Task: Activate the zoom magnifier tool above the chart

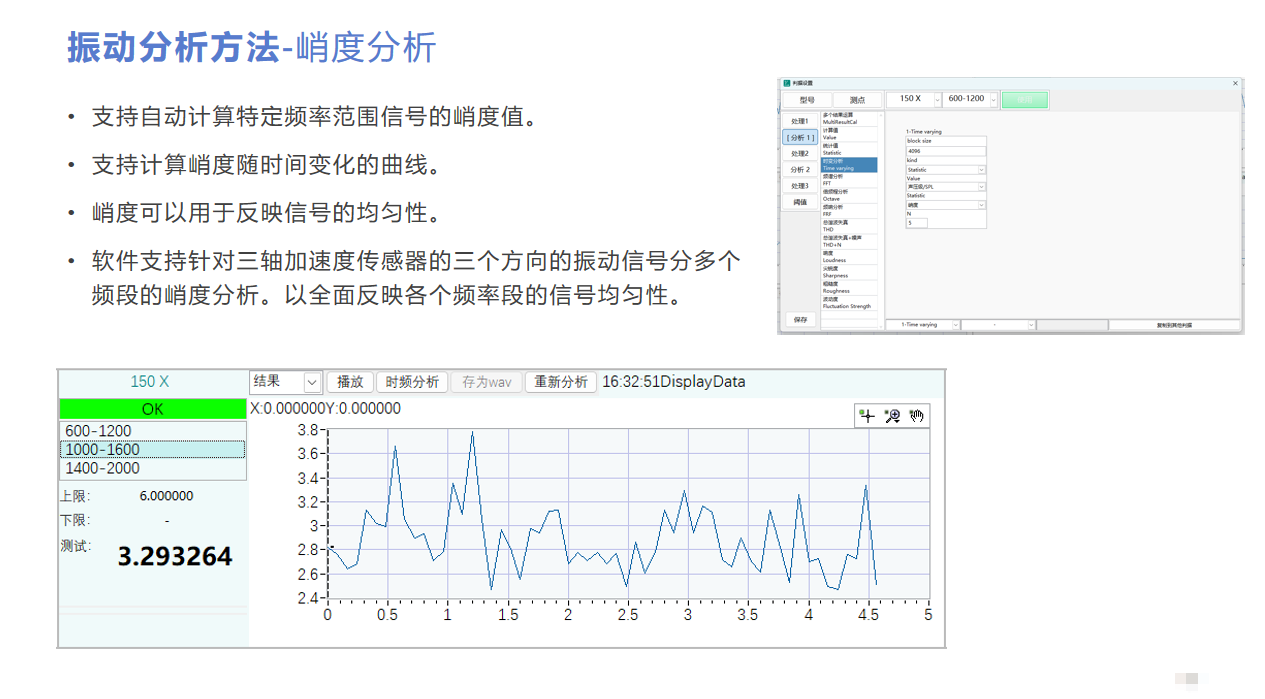Action: pos(893,416)
